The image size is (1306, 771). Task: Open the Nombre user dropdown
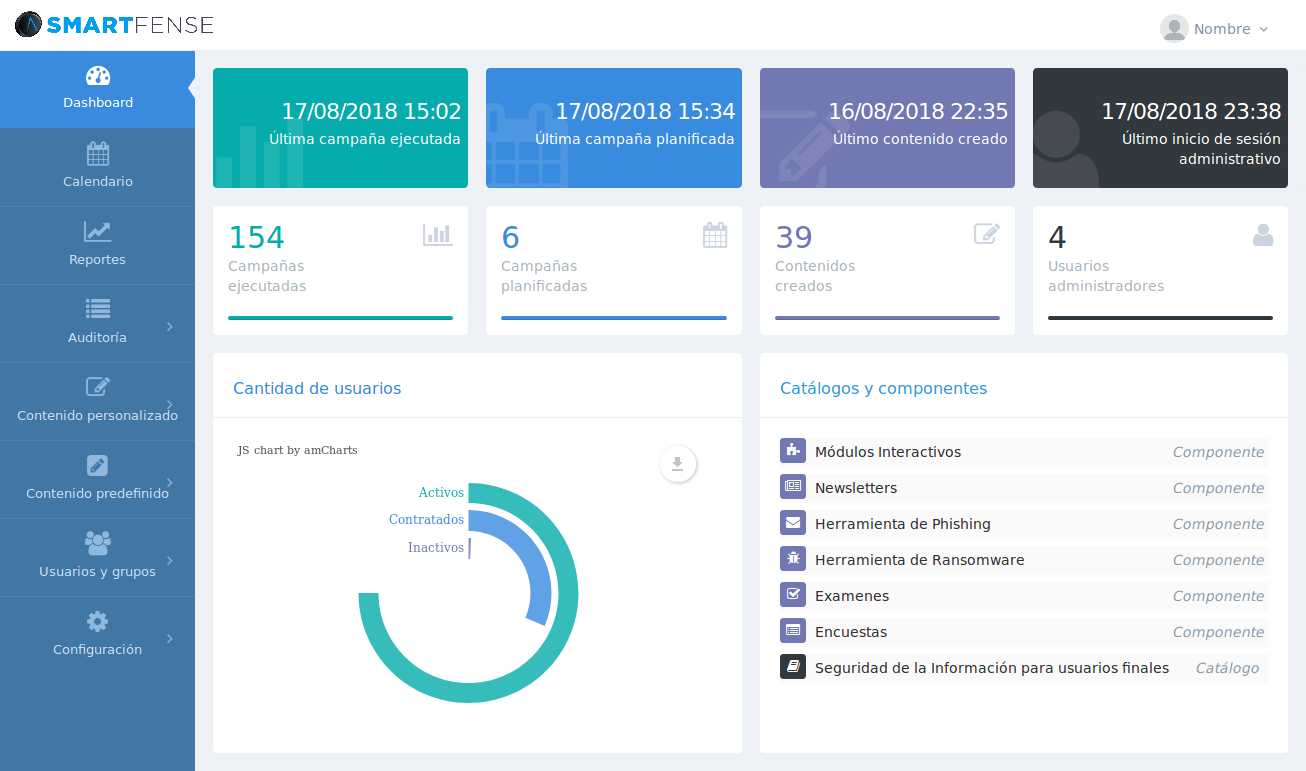pos(1216,28)
